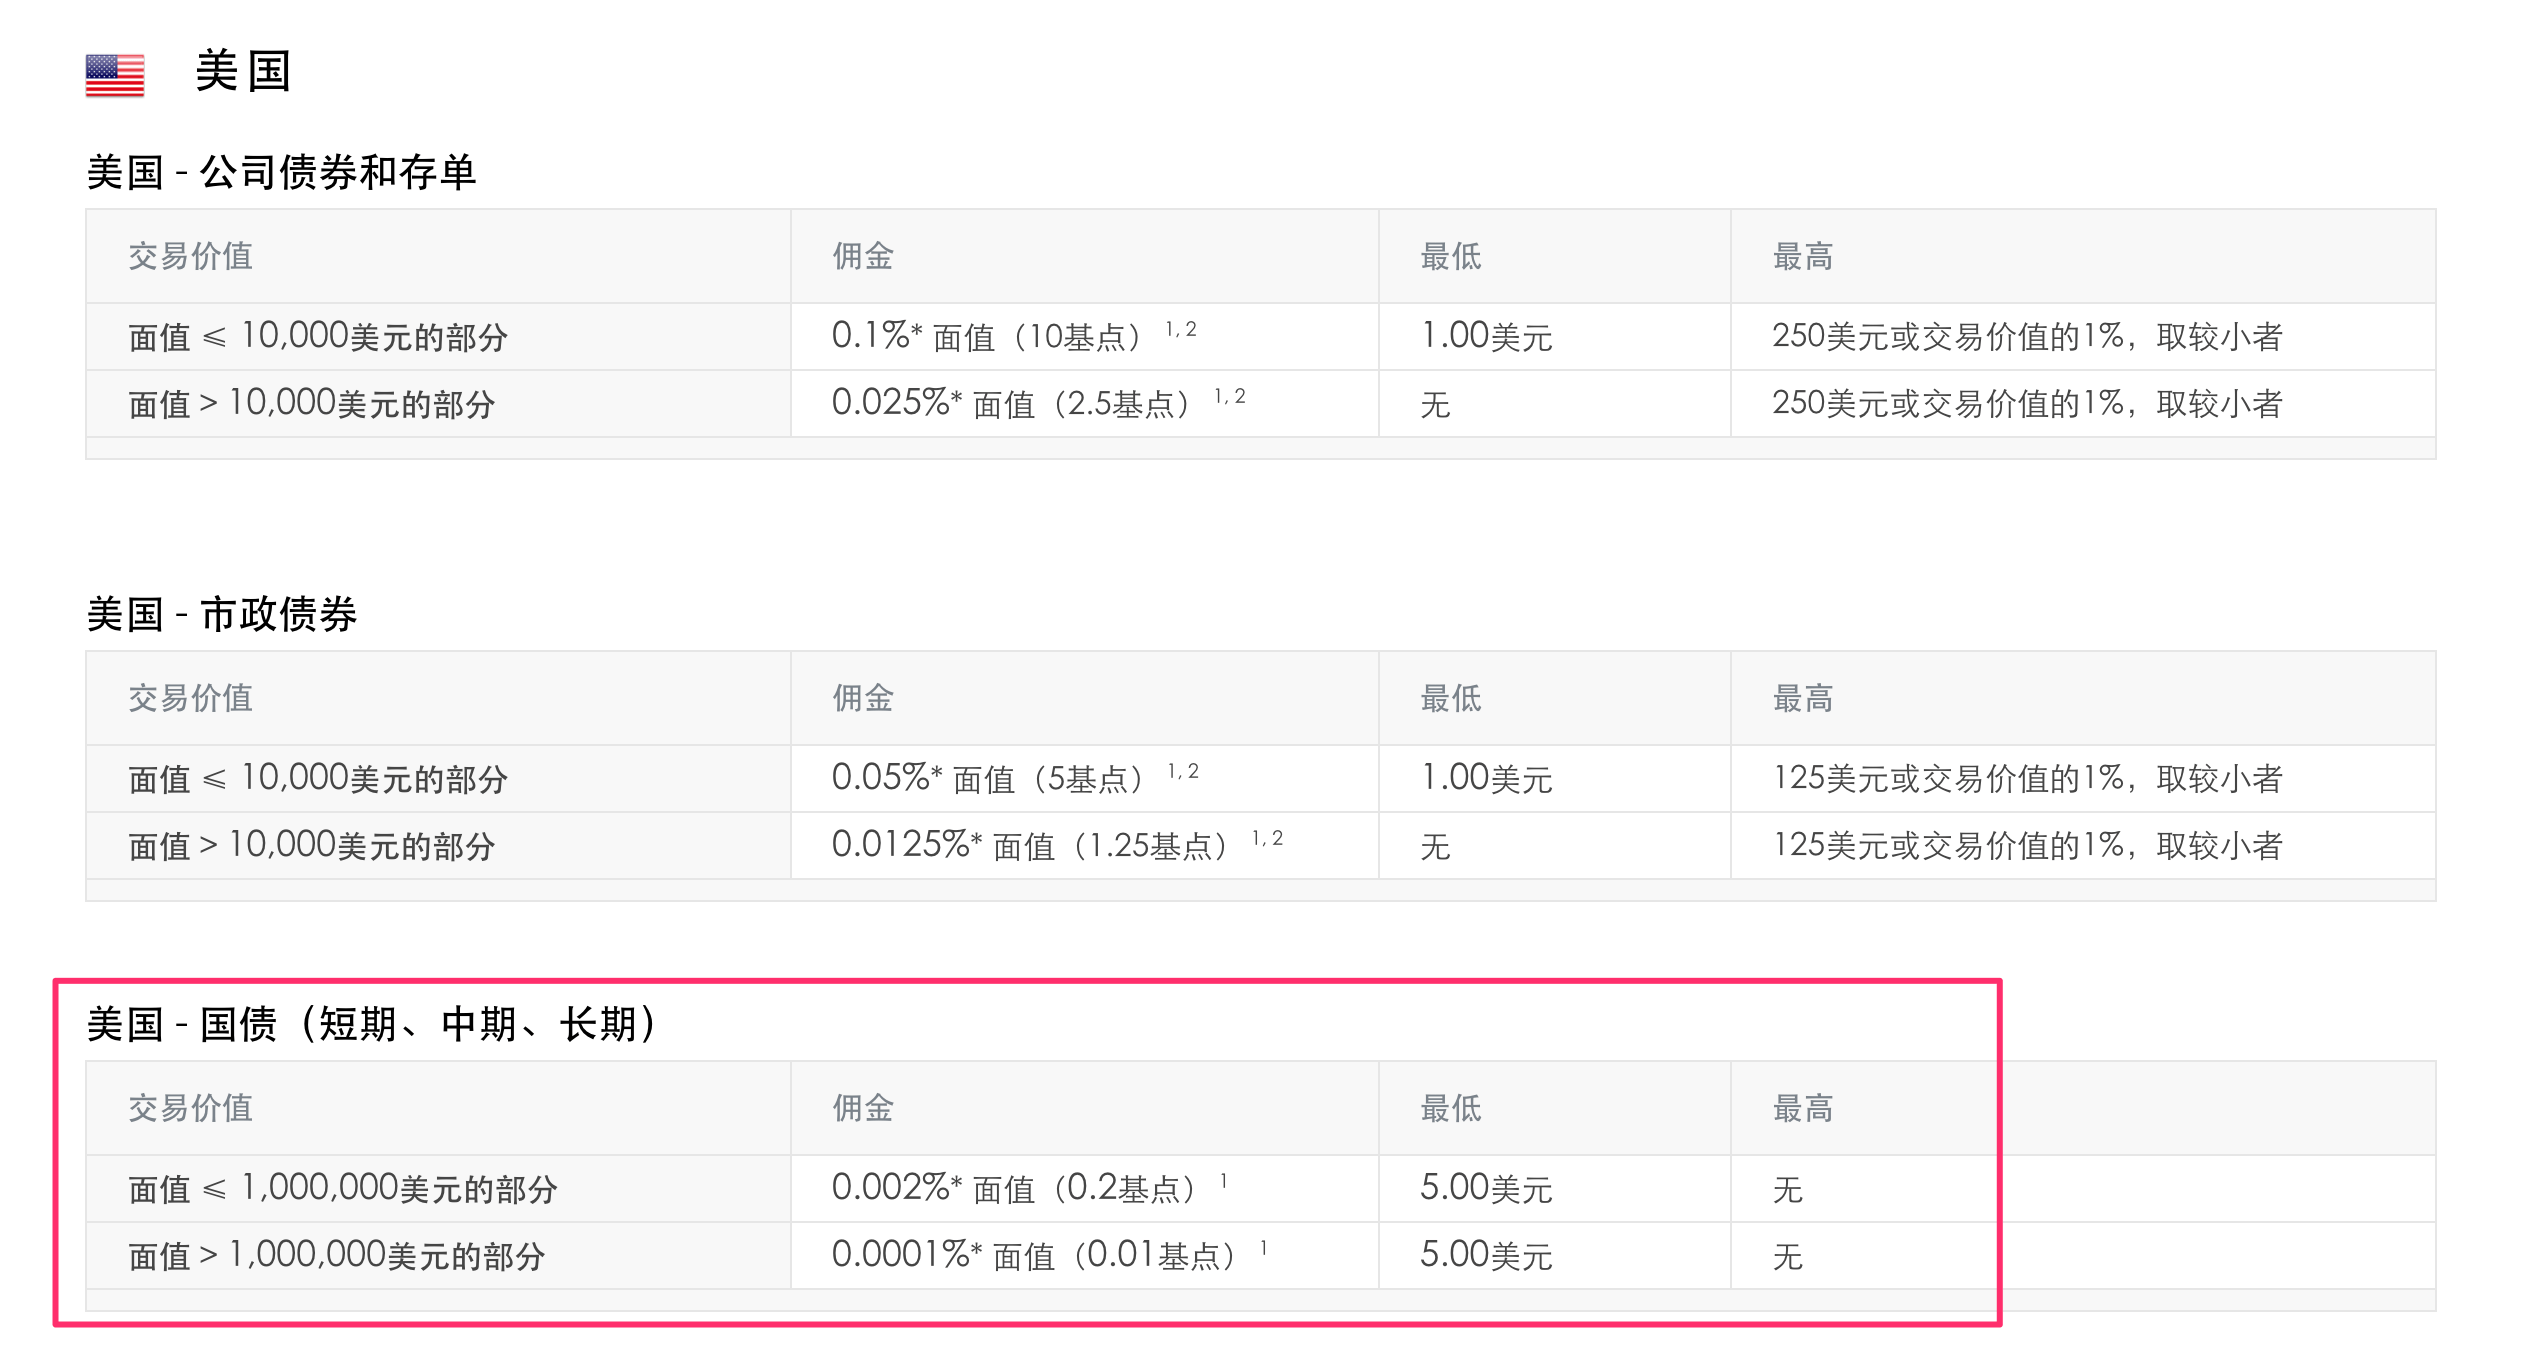Click the 美国 - 国债（短期、中期、长期）heading

click(x=372, y=1024)
